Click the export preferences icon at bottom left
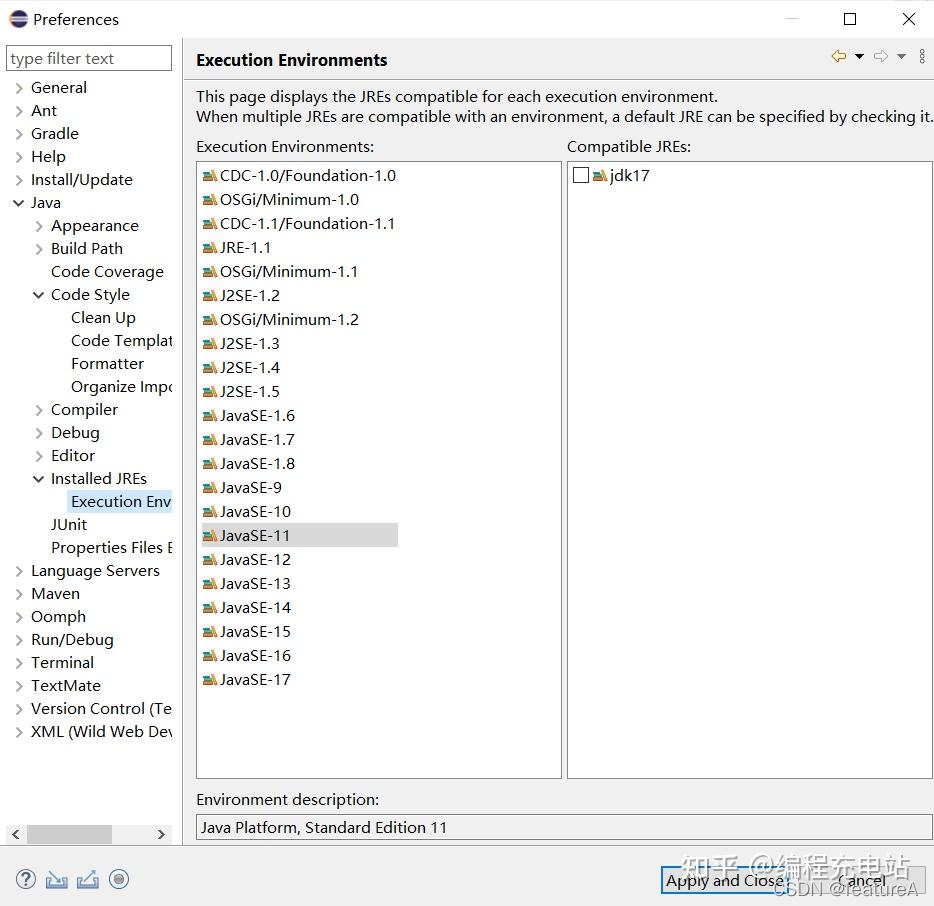The height and width of the screenshot is (906, 934). tap(87, 879)
